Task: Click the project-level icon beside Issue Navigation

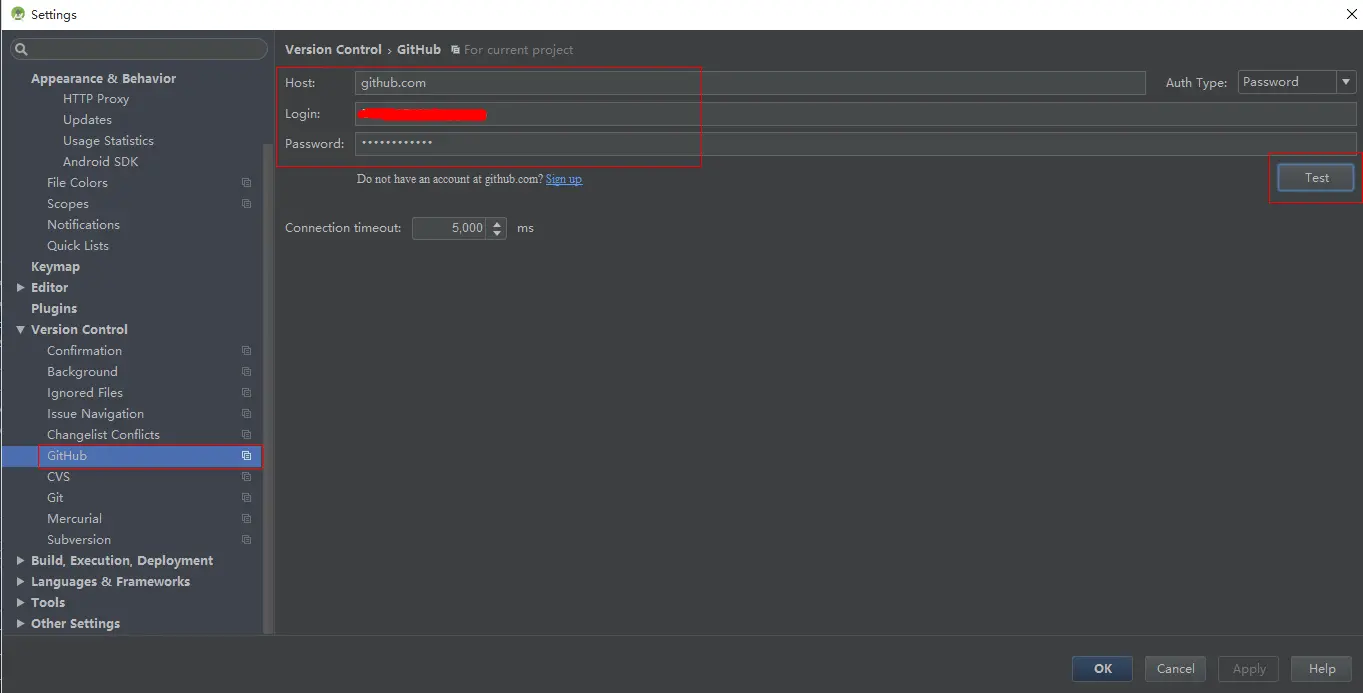Action: (246, 414)
